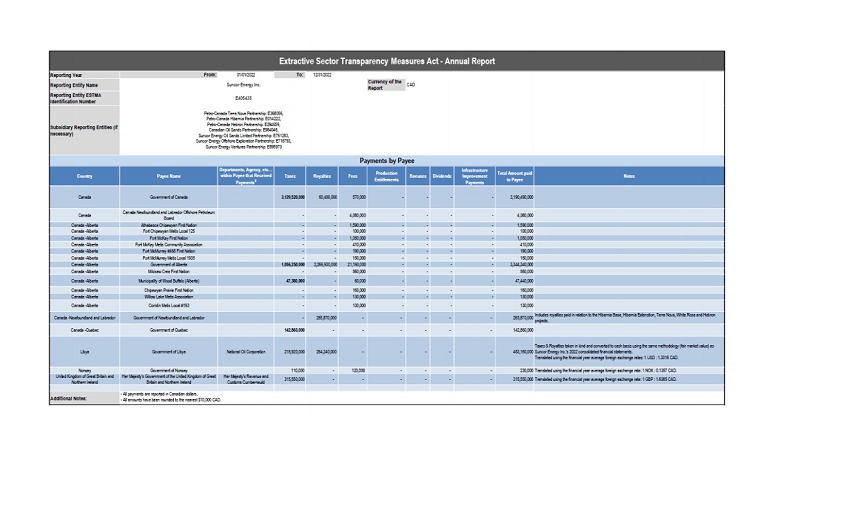Screen dimensions: 849x515
Task: Select 'Municipality of Wood Buffalo (Alberta)' cell
Action: (x=169, y=281)
